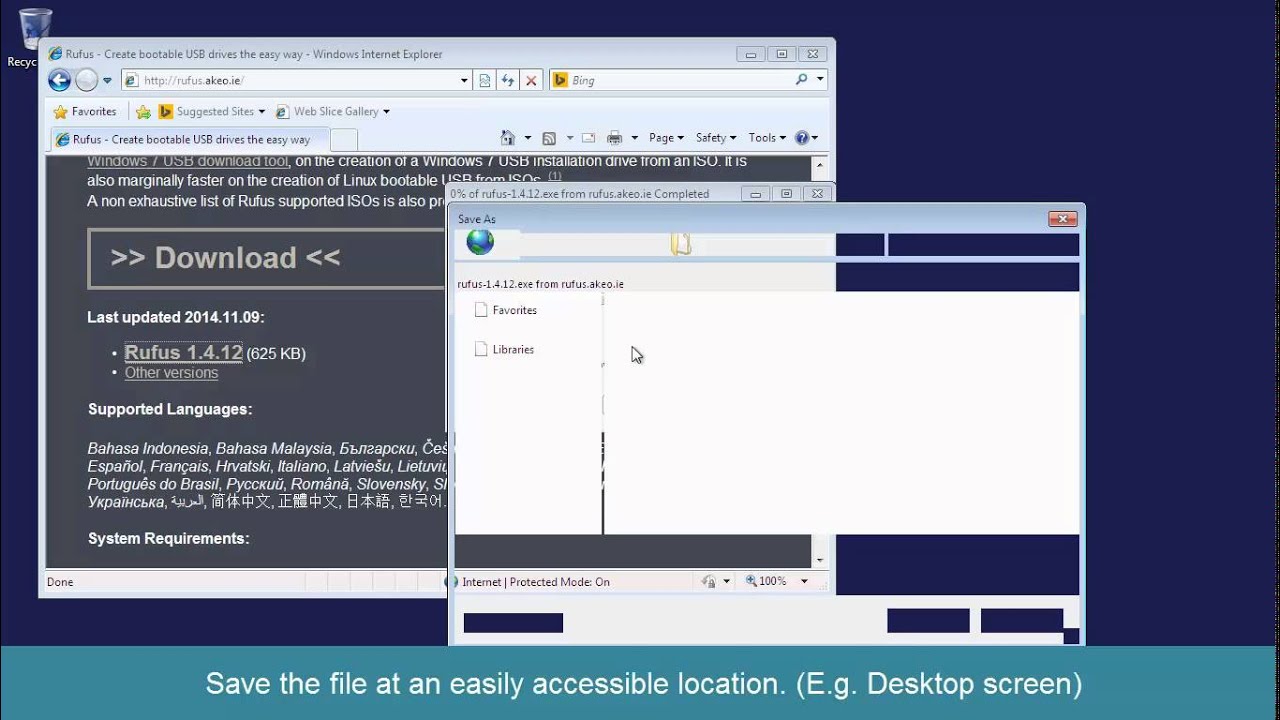This screenshot has height=720, width=1280.
Task: Click the search magnifier icon
Action: [x=802, y=80]
